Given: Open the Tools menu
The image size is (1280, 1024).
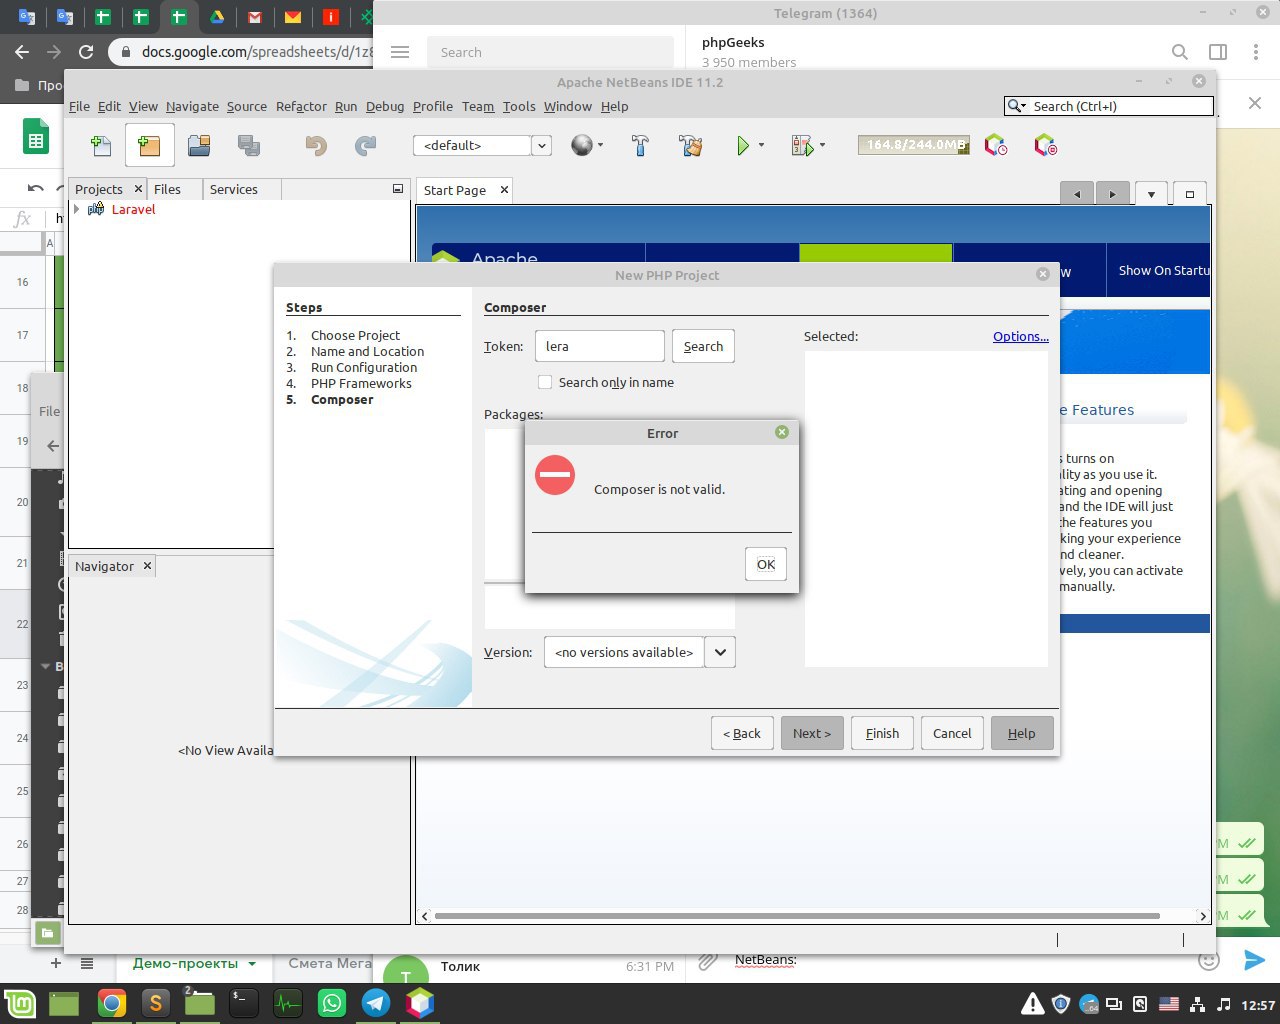Looking at the screenshot, I should [x=519, y=106].
